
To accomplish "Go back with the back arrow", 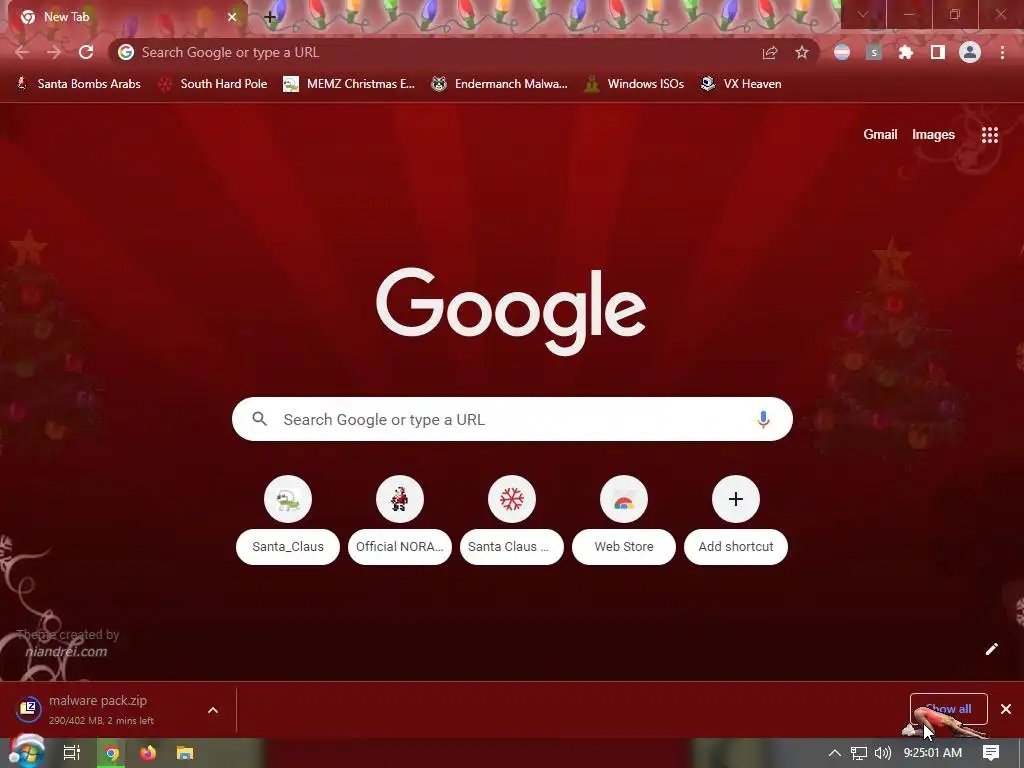I will point(22,52).
